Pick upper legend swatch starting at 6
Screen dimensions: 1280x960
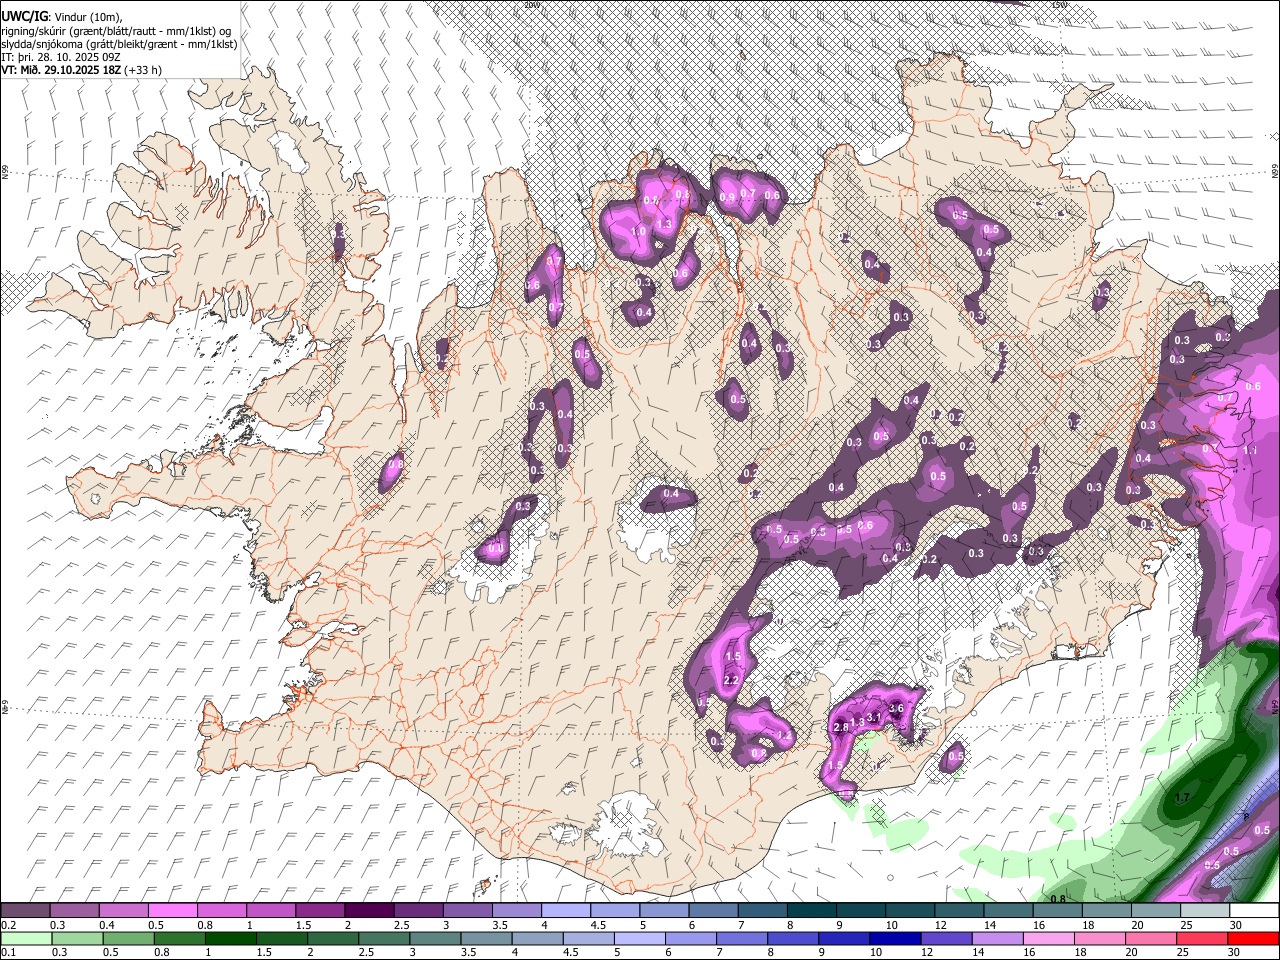pyautogui.click(x=712, y=910)
